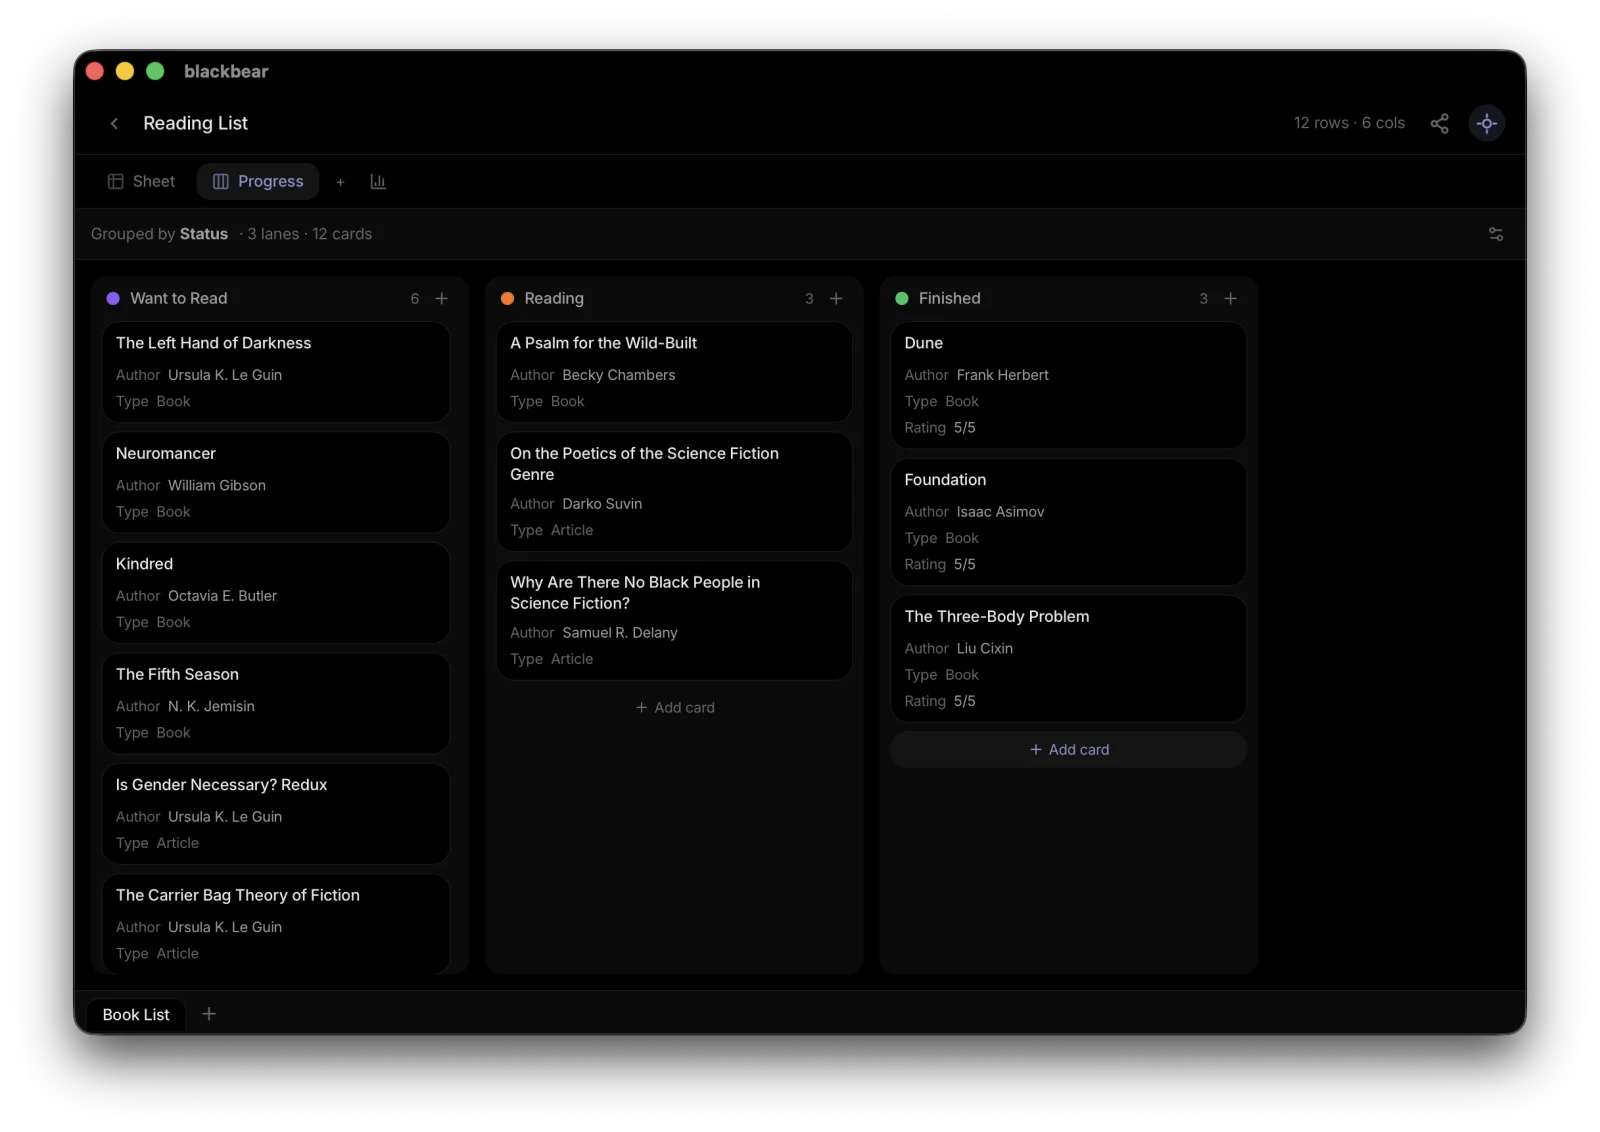Screen dimensions: 1600x1132
Task: Select the Progress view tab
Action: 258,182
